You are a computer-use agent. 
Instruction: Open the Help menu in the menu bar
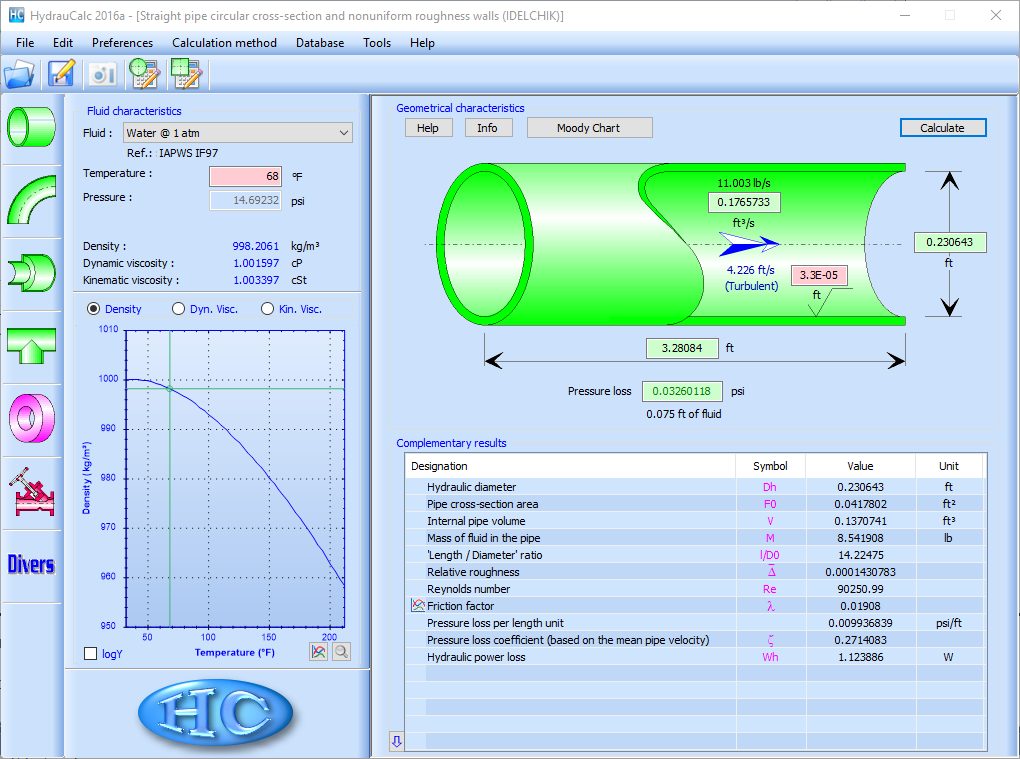pos(422,43)
